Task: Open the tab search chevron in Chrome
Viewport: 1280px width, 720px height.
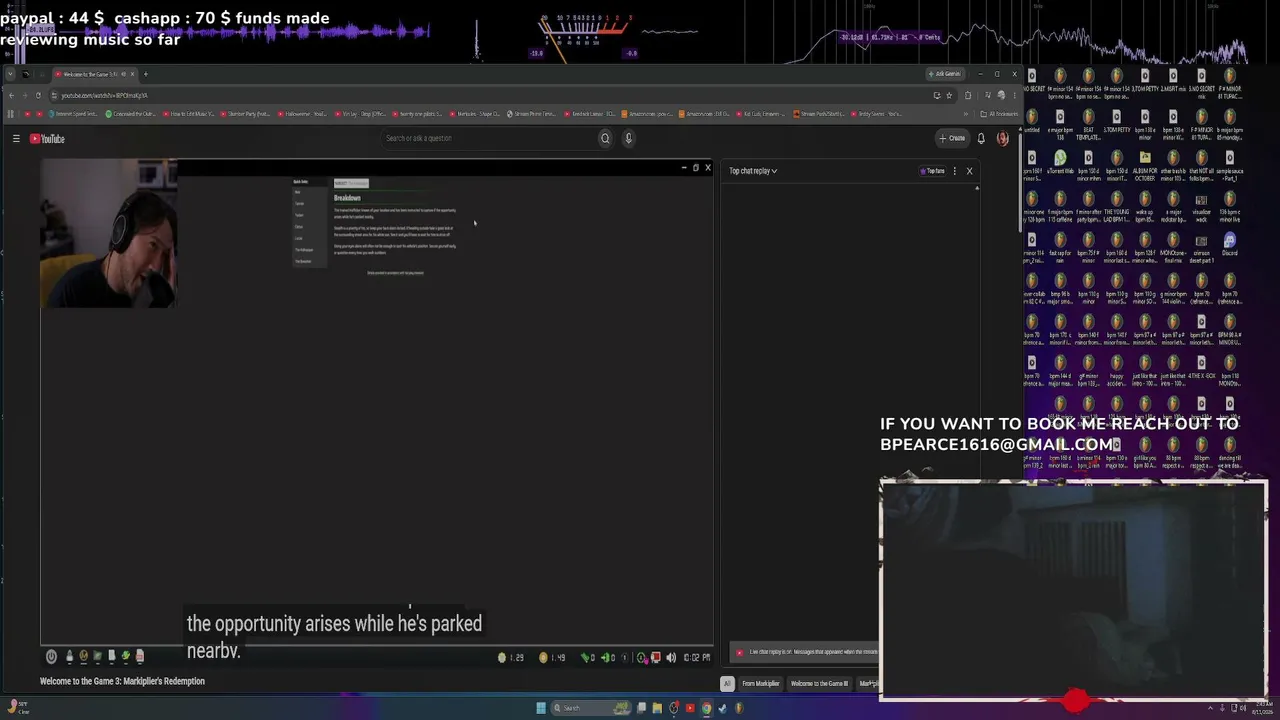Action: click(10, 74)
